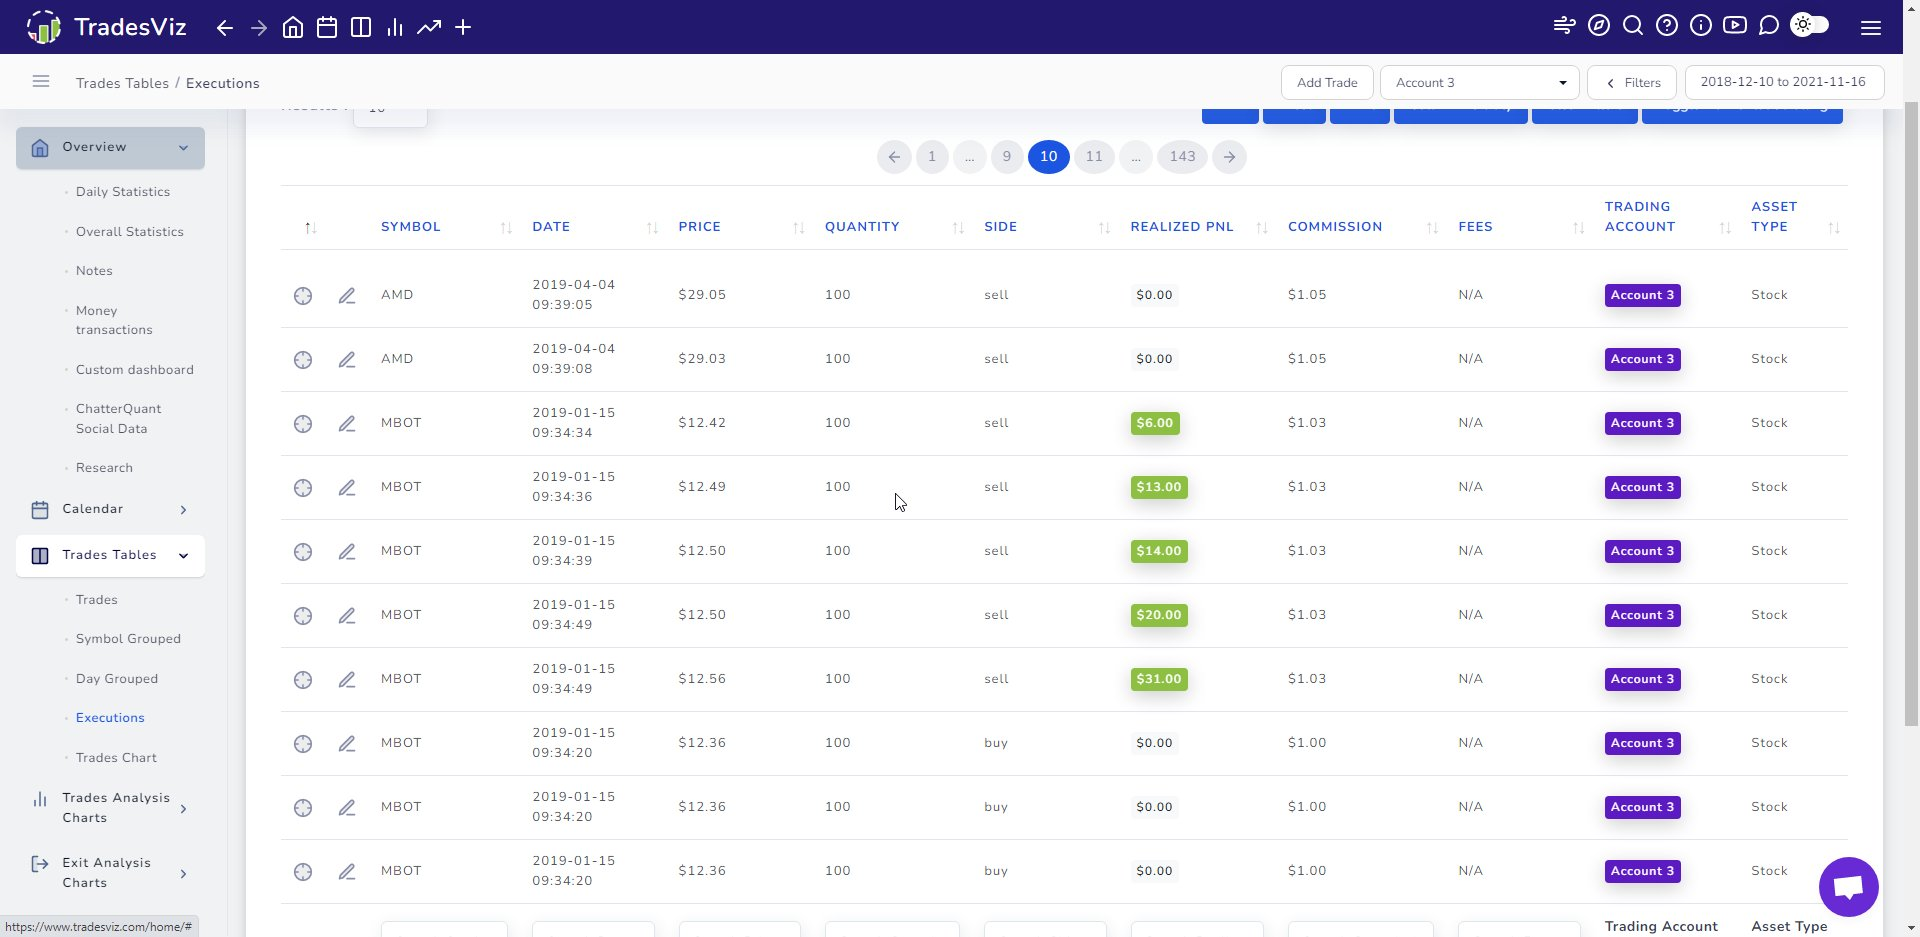The image size is (1920, 937).
Task: Open Overall Statistics
Action: click(130, 232)
